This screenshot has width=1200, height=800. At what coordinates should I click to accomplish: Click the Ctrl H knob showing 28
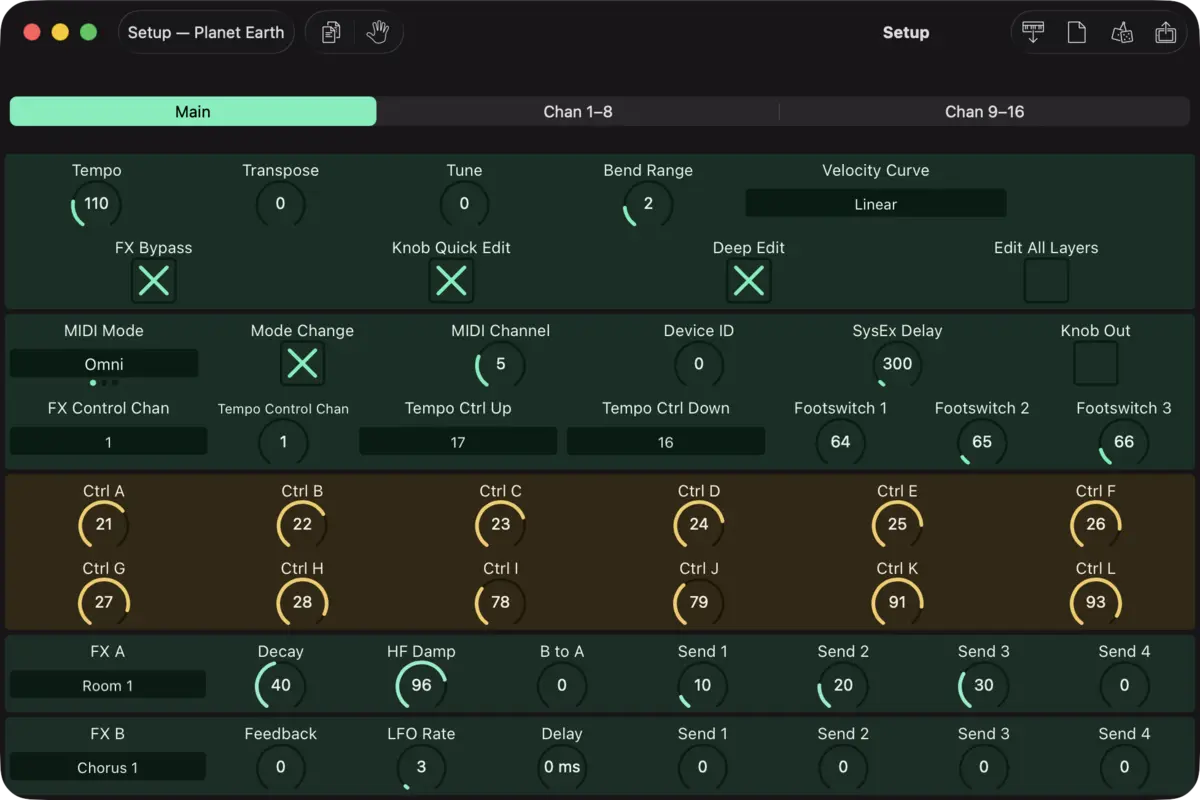point(302,602)
